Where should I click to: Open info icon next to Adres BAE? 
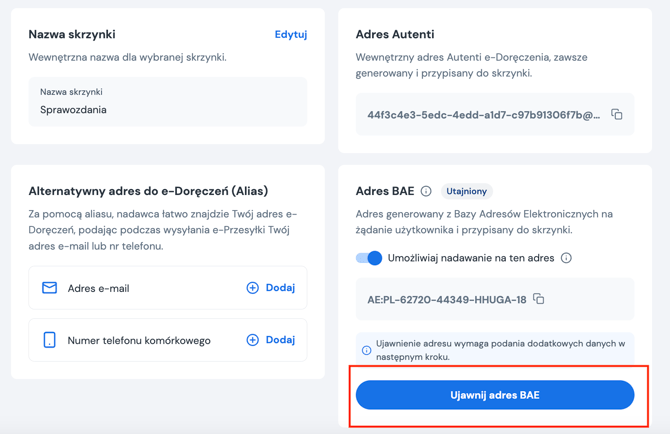pyautogui.click(x=426, y=191)
